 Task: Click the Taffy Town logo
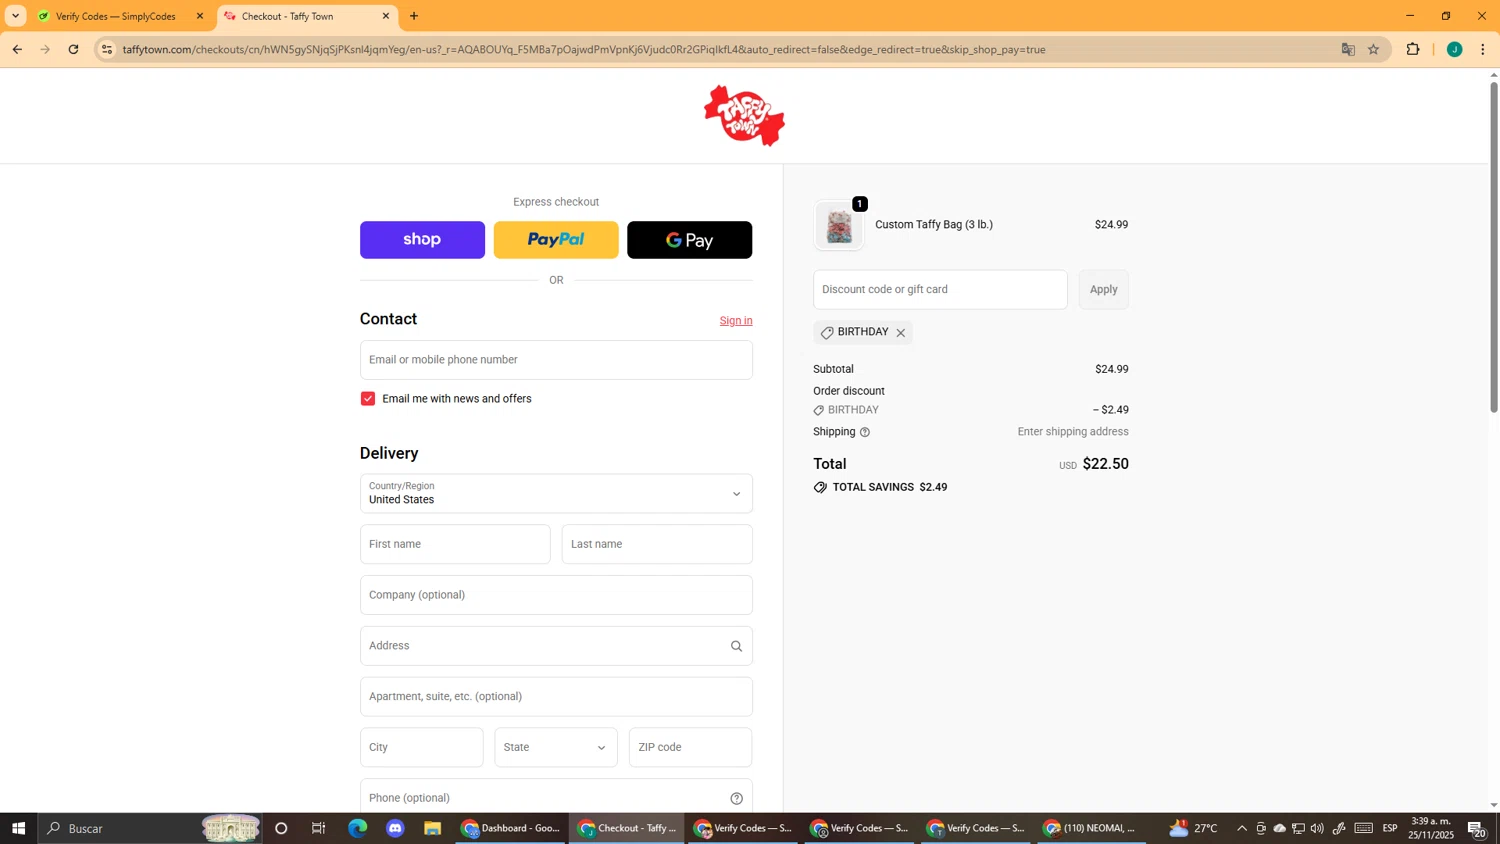click(744, 115)
